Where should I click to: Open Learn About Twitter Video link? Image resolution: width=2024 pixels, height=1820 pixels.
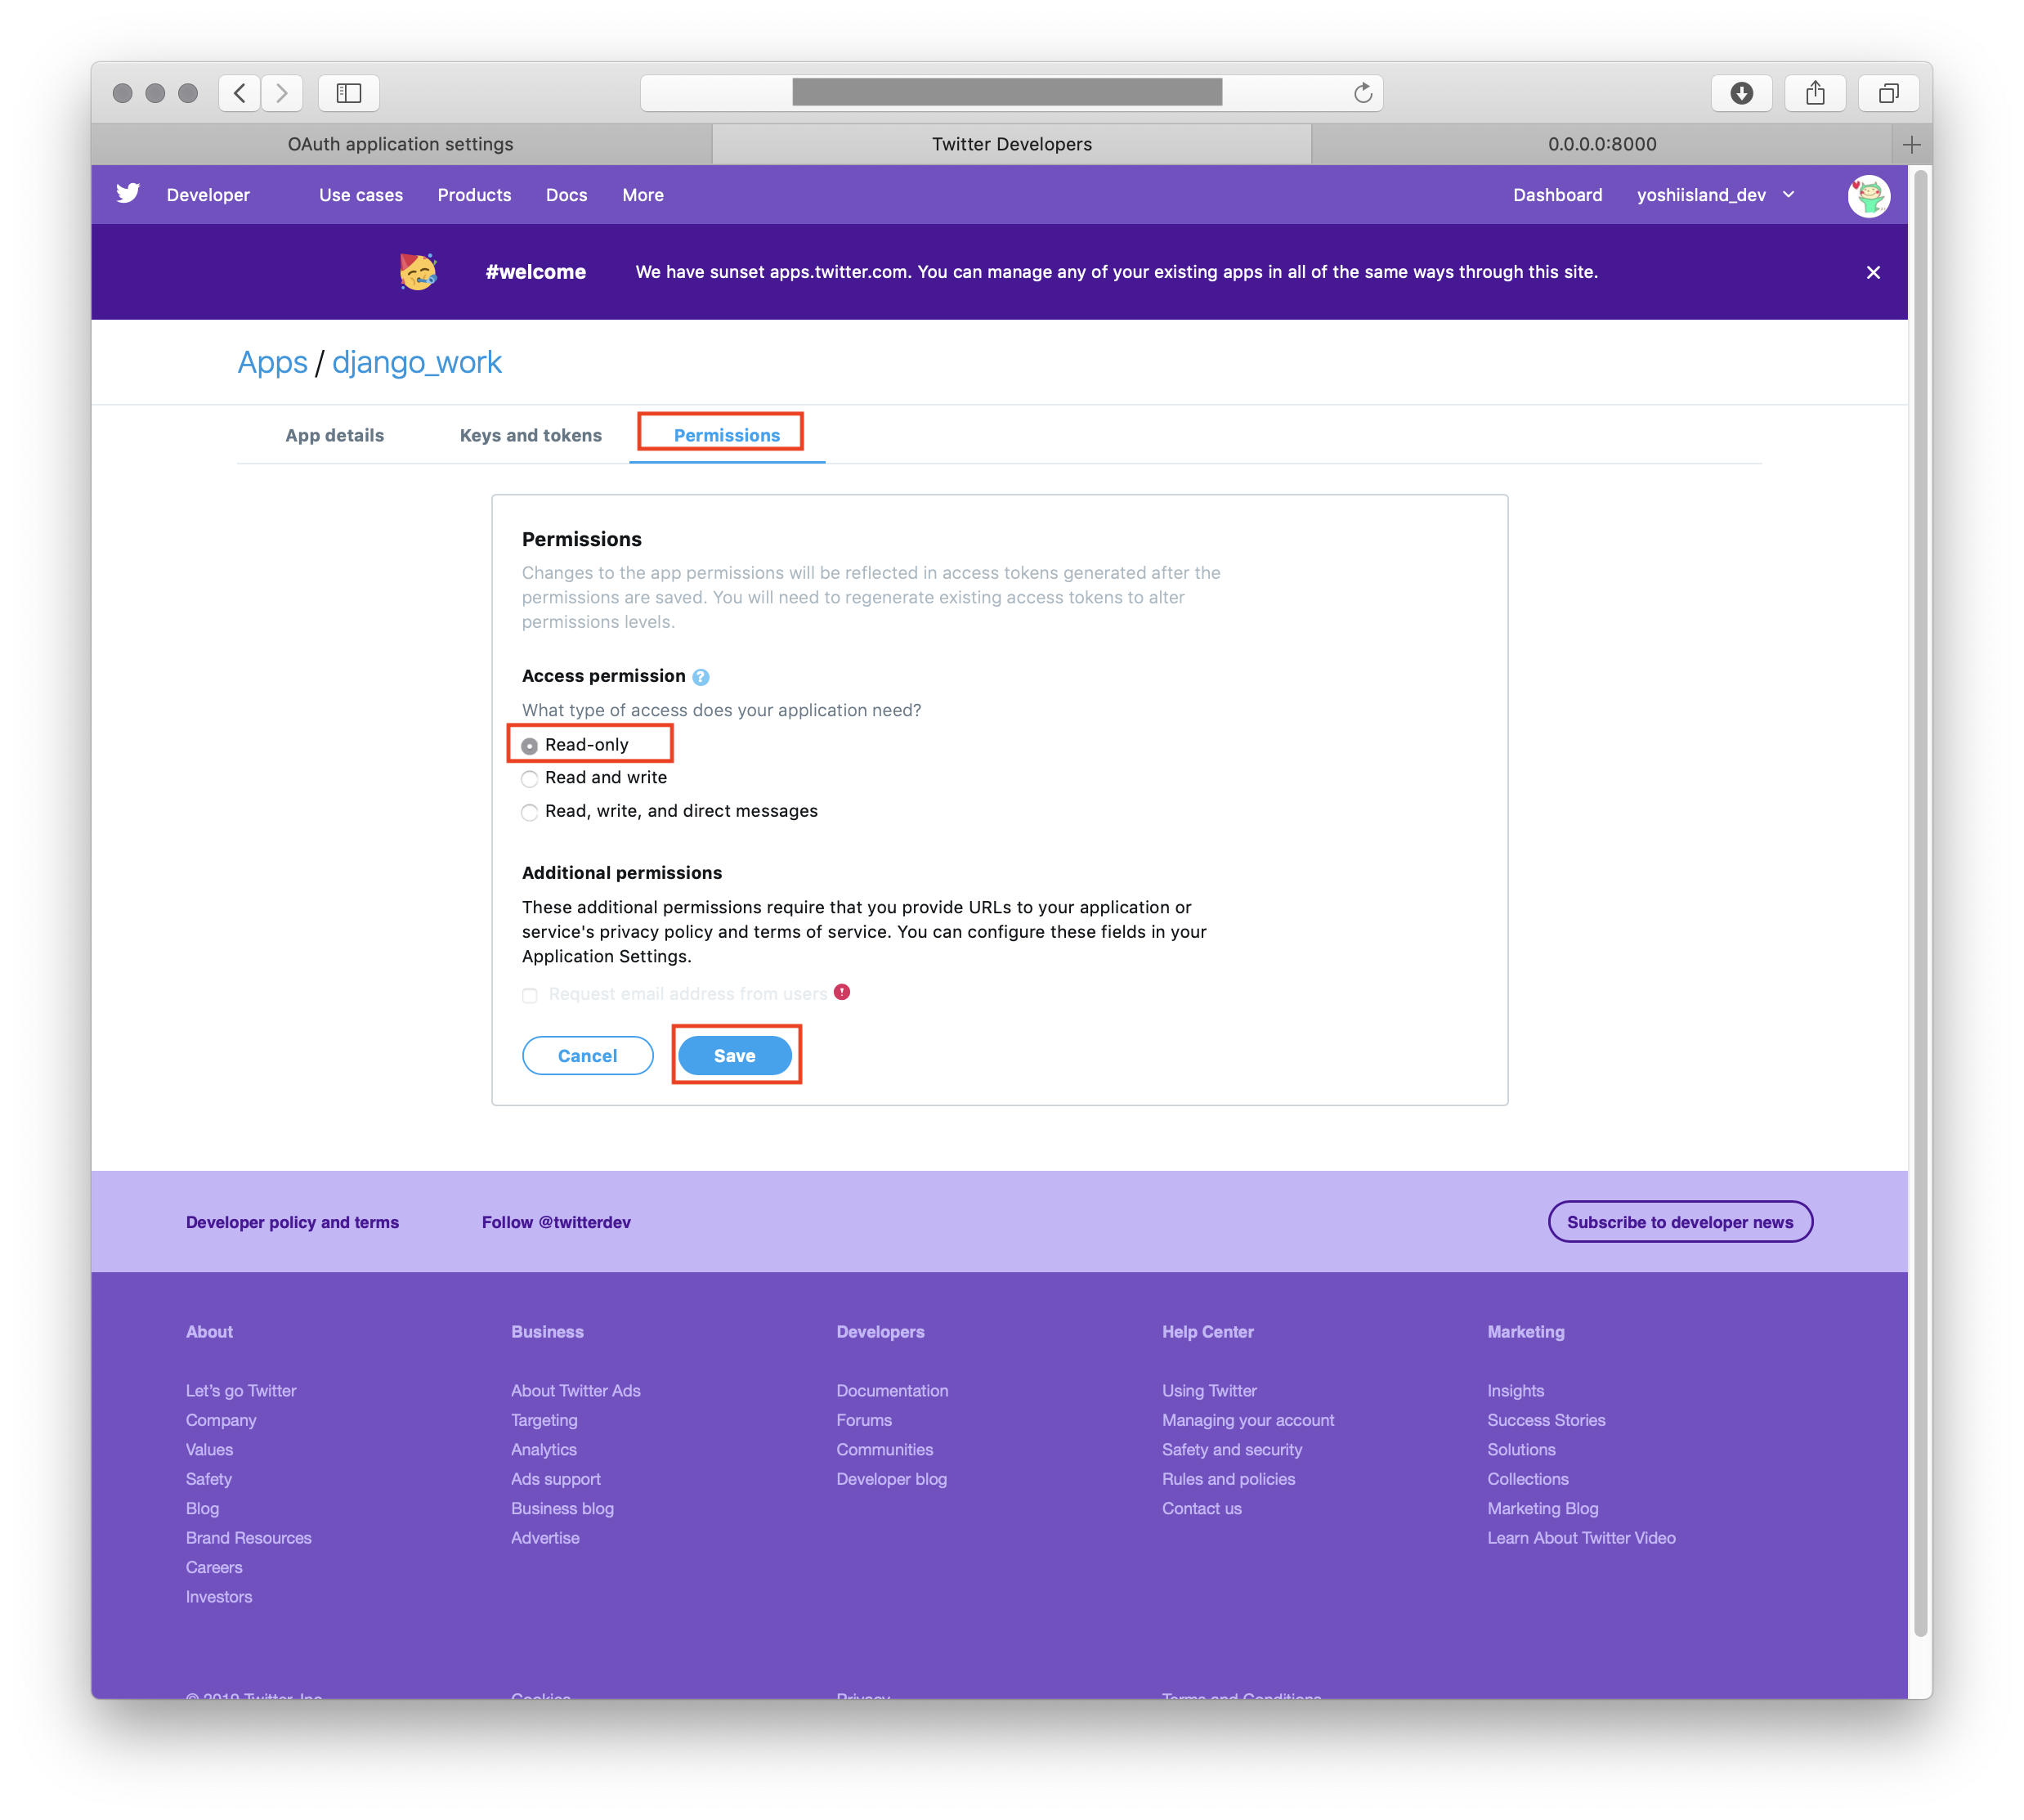point(1581,1538)
